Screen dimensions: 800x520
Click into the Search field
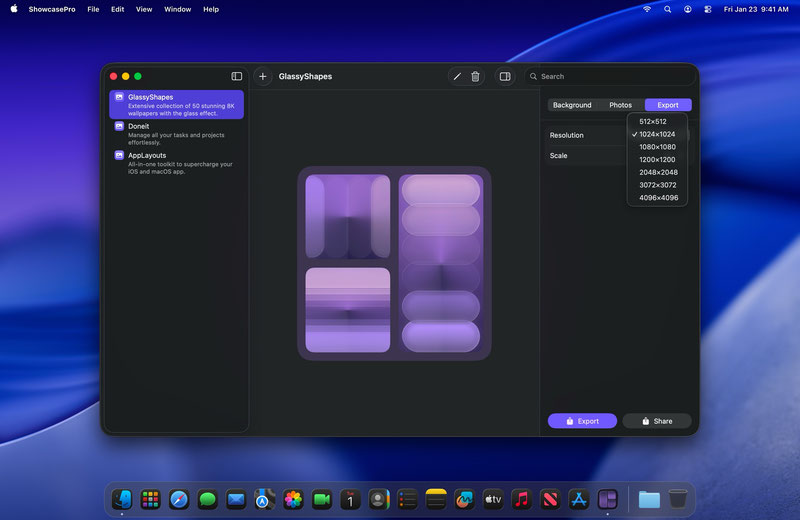point(610,76)
